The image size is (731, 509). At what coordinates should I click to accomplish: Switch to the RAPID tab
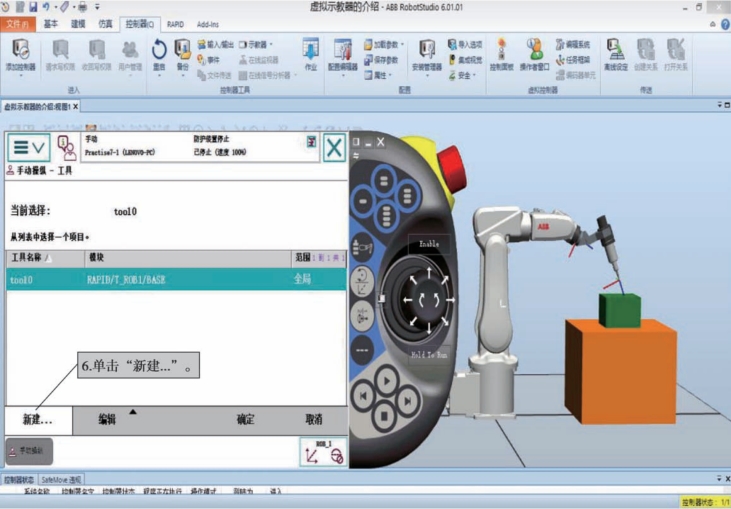175,24
